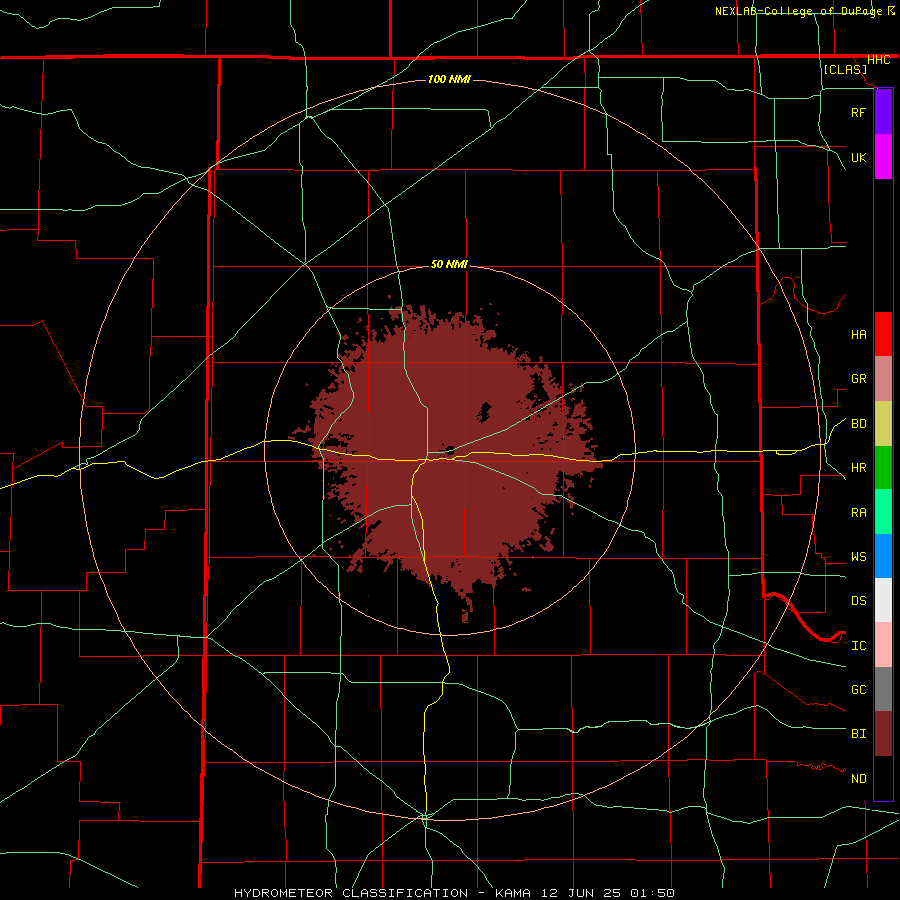Click the HHC product code text
The height and width of the screenshot is (900, 900).
click(x=878, y=60)
